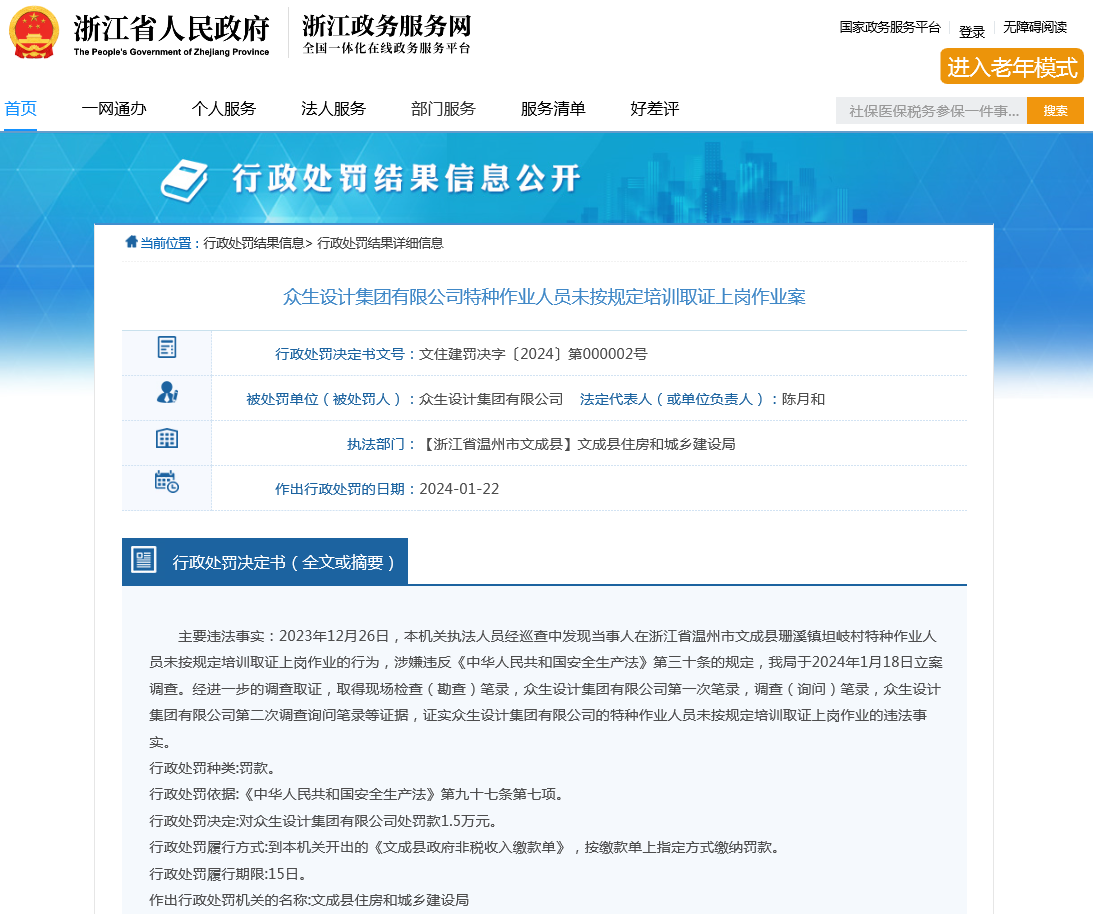Screen dimensions: 1093x914
Task: Open the 一网通办 menu item
Action: [x=114, y=109]
